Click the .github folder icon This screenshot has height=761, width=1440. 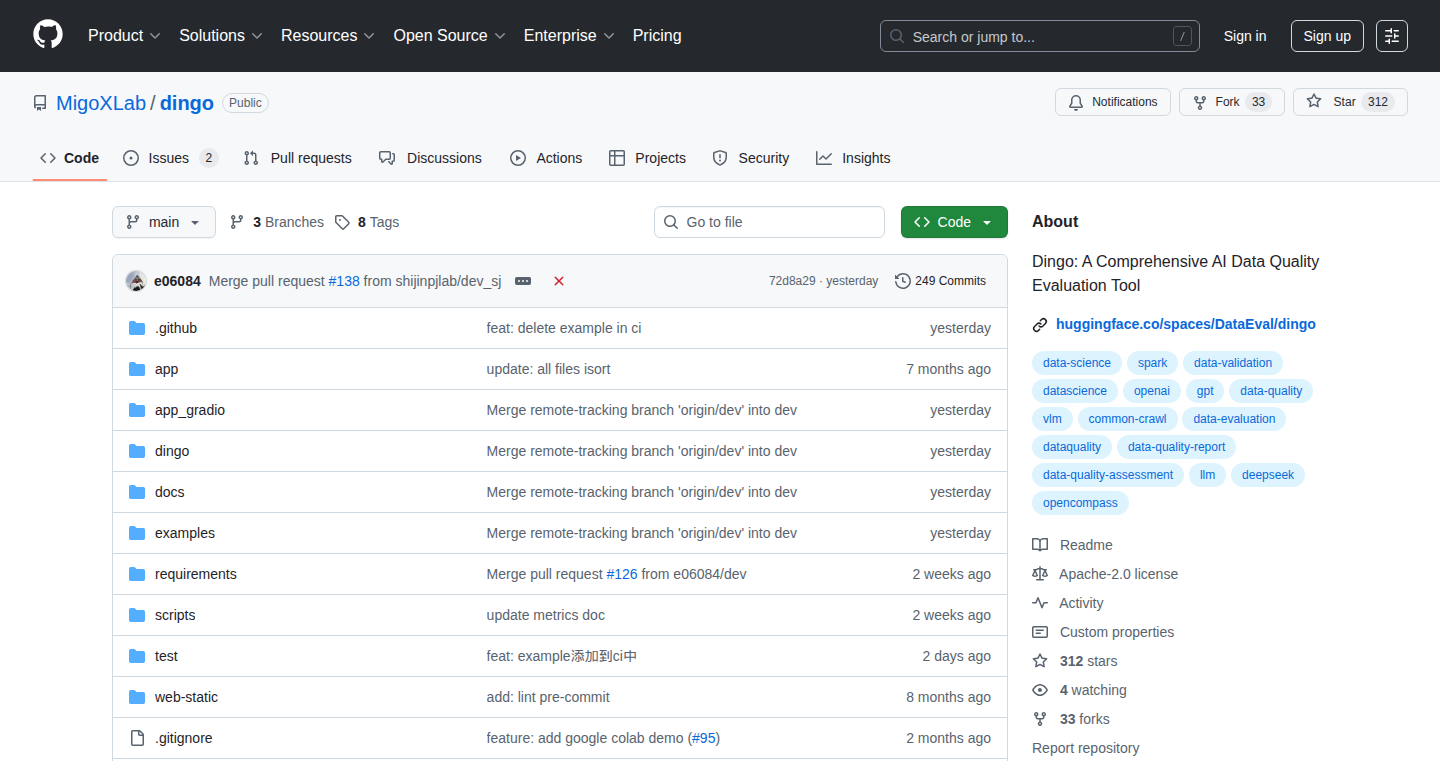pos(137,328)
